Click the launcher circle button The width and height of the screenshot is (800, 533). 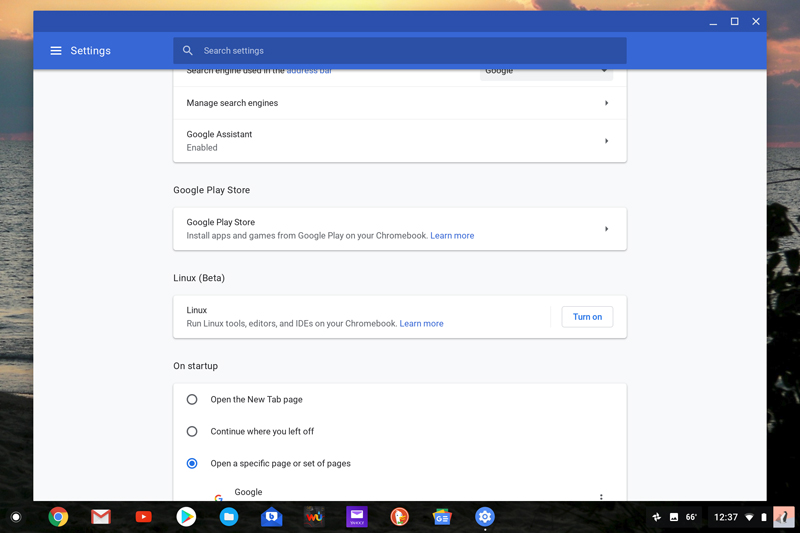[x=16, y=517]
